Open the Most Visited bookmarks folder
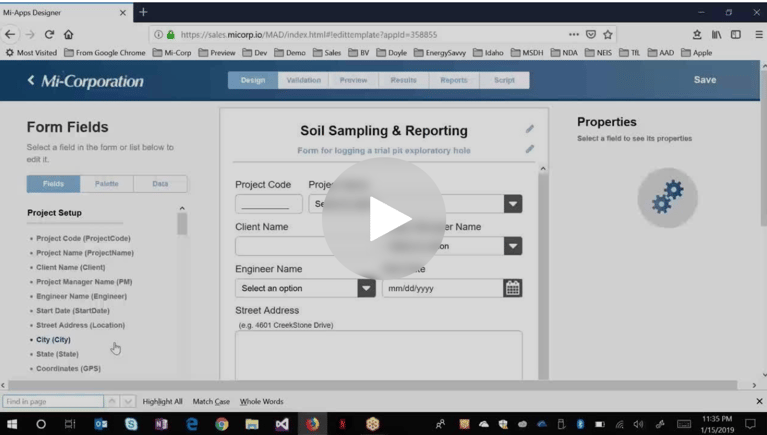Viewport: 767px width, 435px height. coord(31,53)
